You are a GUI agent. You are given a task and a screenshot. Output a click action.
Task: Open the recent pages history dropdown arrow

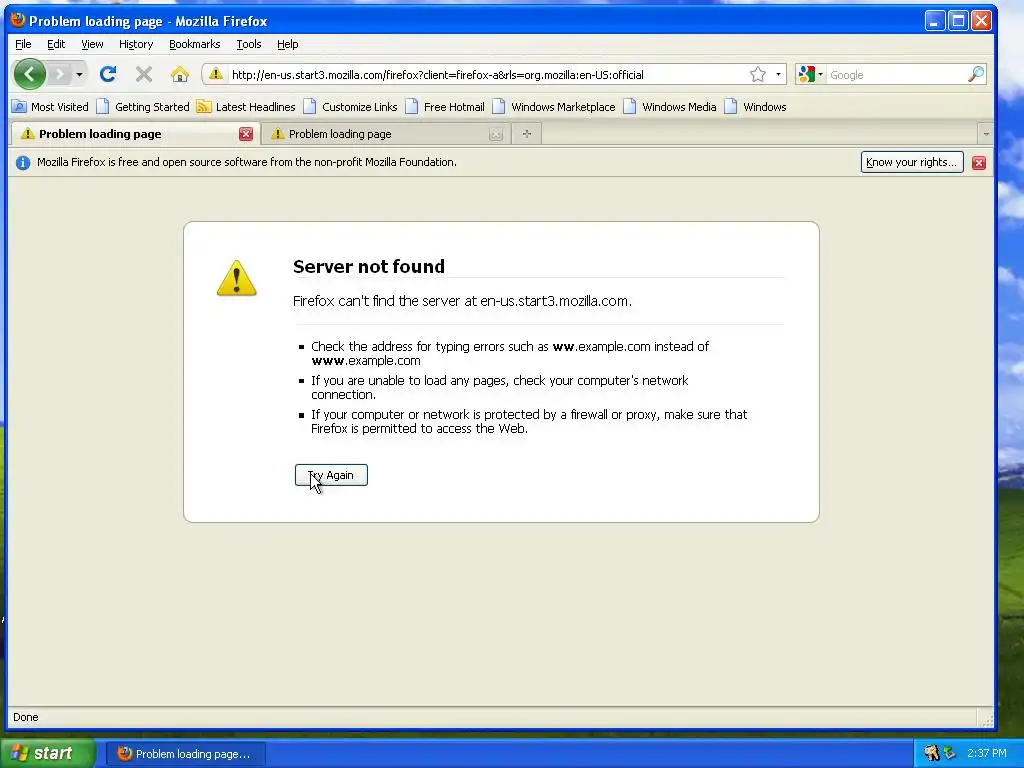(79, 74)
